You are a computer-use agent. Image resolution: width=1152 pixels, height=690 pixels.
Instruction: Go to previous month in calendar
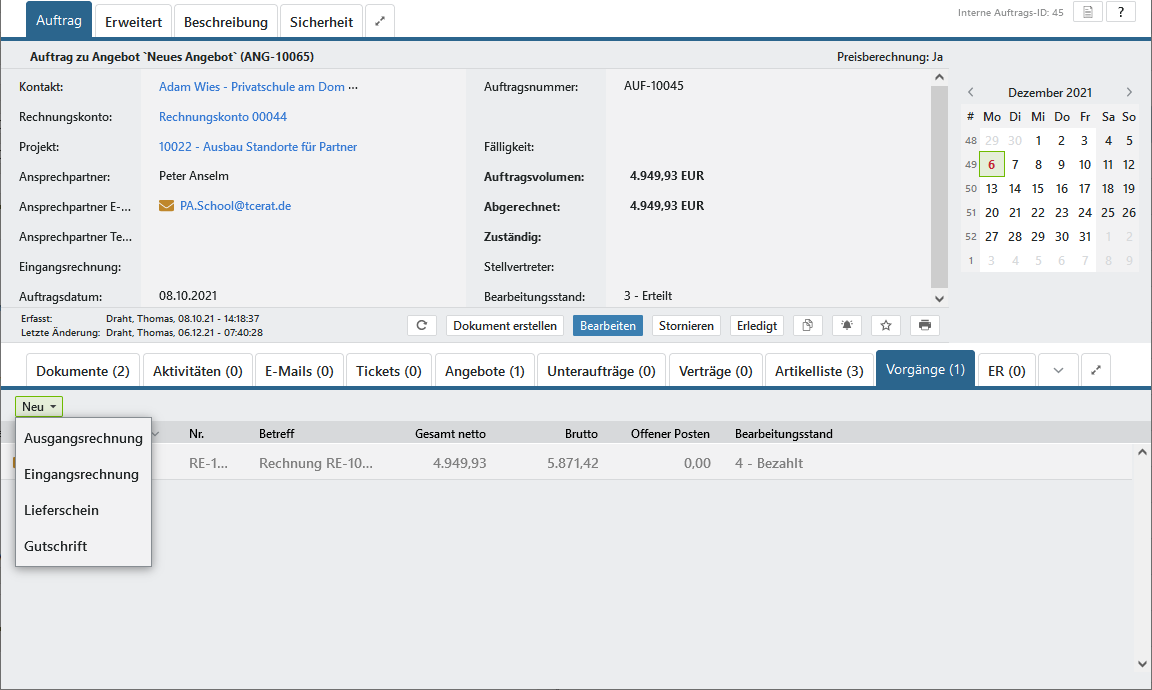coord(970,92)
